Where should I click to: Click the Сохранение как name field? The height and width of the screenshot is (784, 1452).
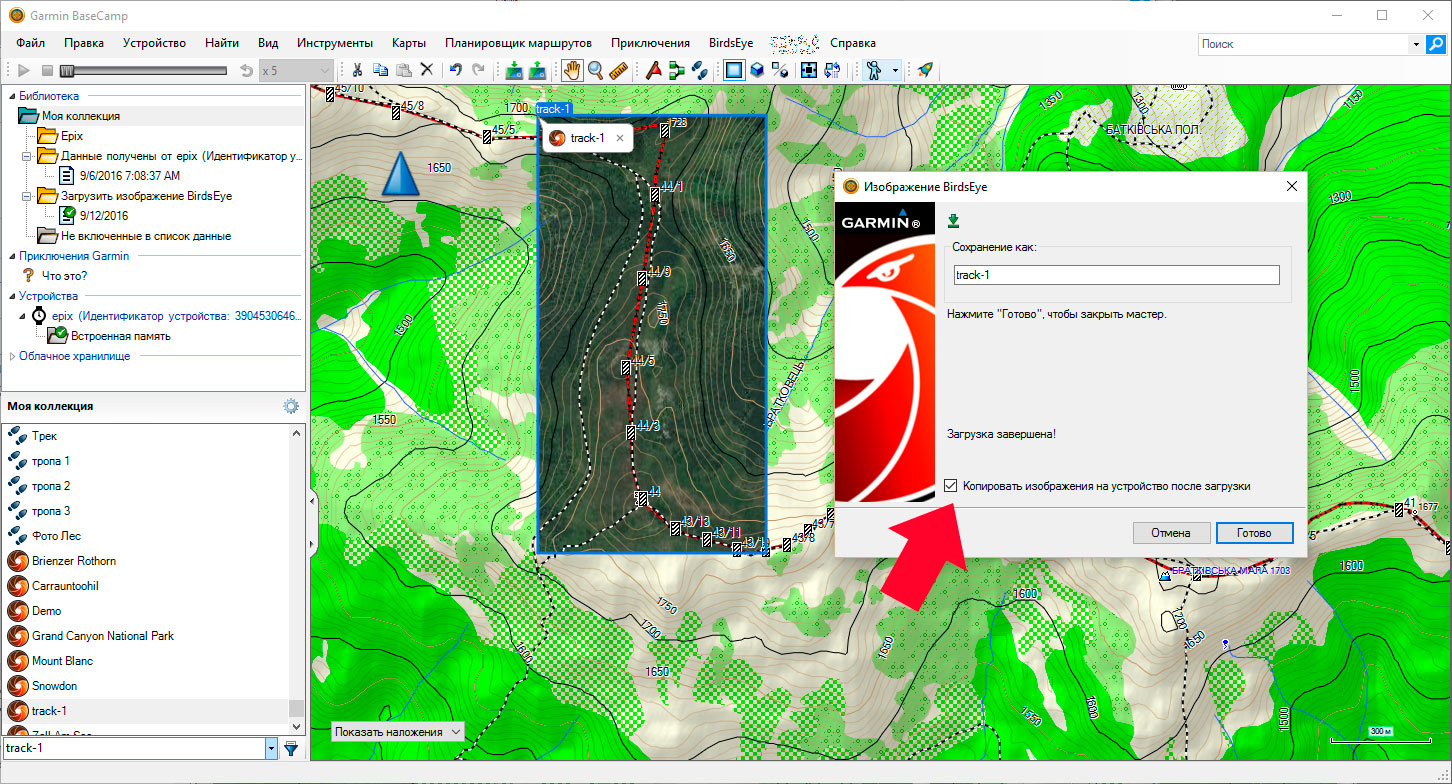[1116, 275]
